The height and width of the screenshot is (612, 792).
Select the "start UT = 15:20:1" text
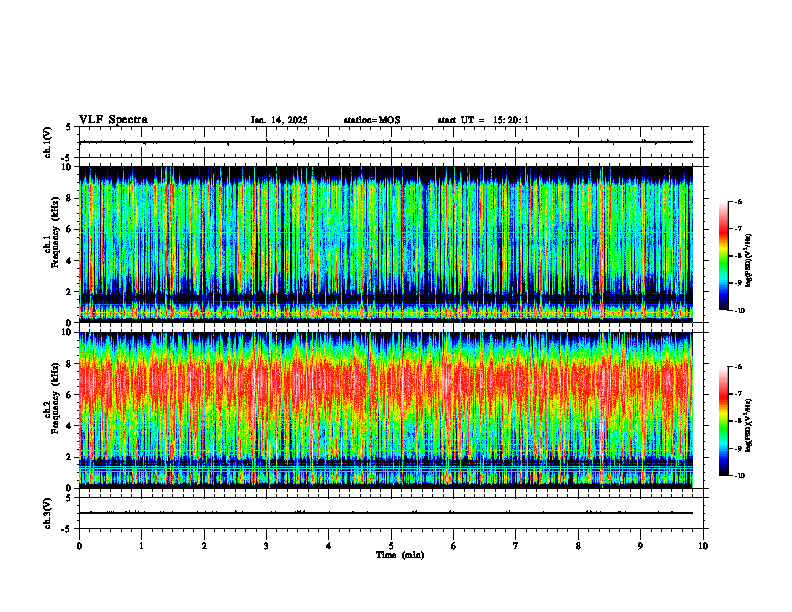[x=483, y=120]
